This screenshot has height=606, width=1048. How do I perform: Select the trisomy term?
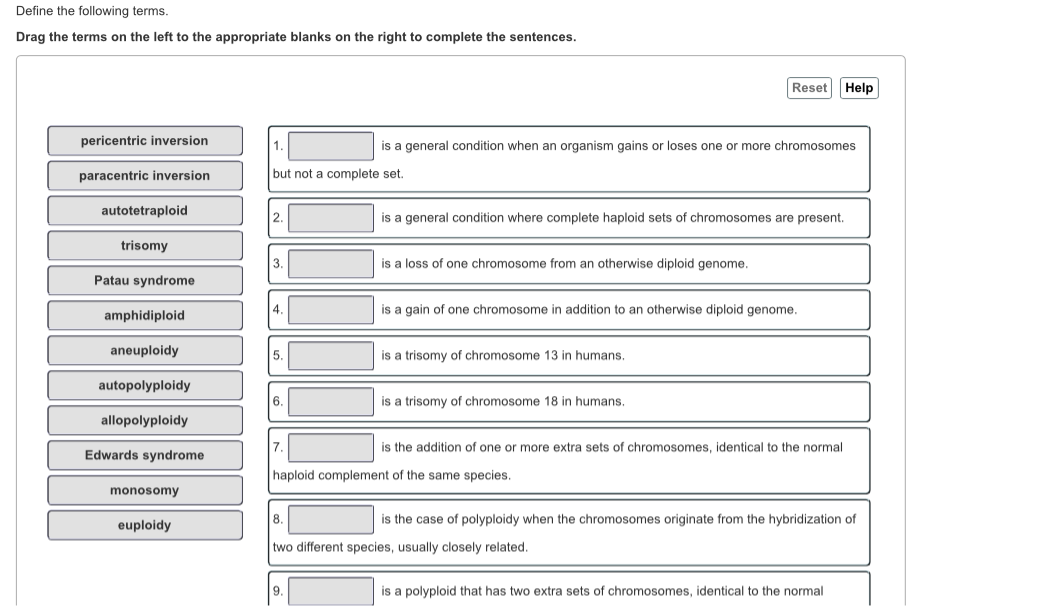coord(144,245)
